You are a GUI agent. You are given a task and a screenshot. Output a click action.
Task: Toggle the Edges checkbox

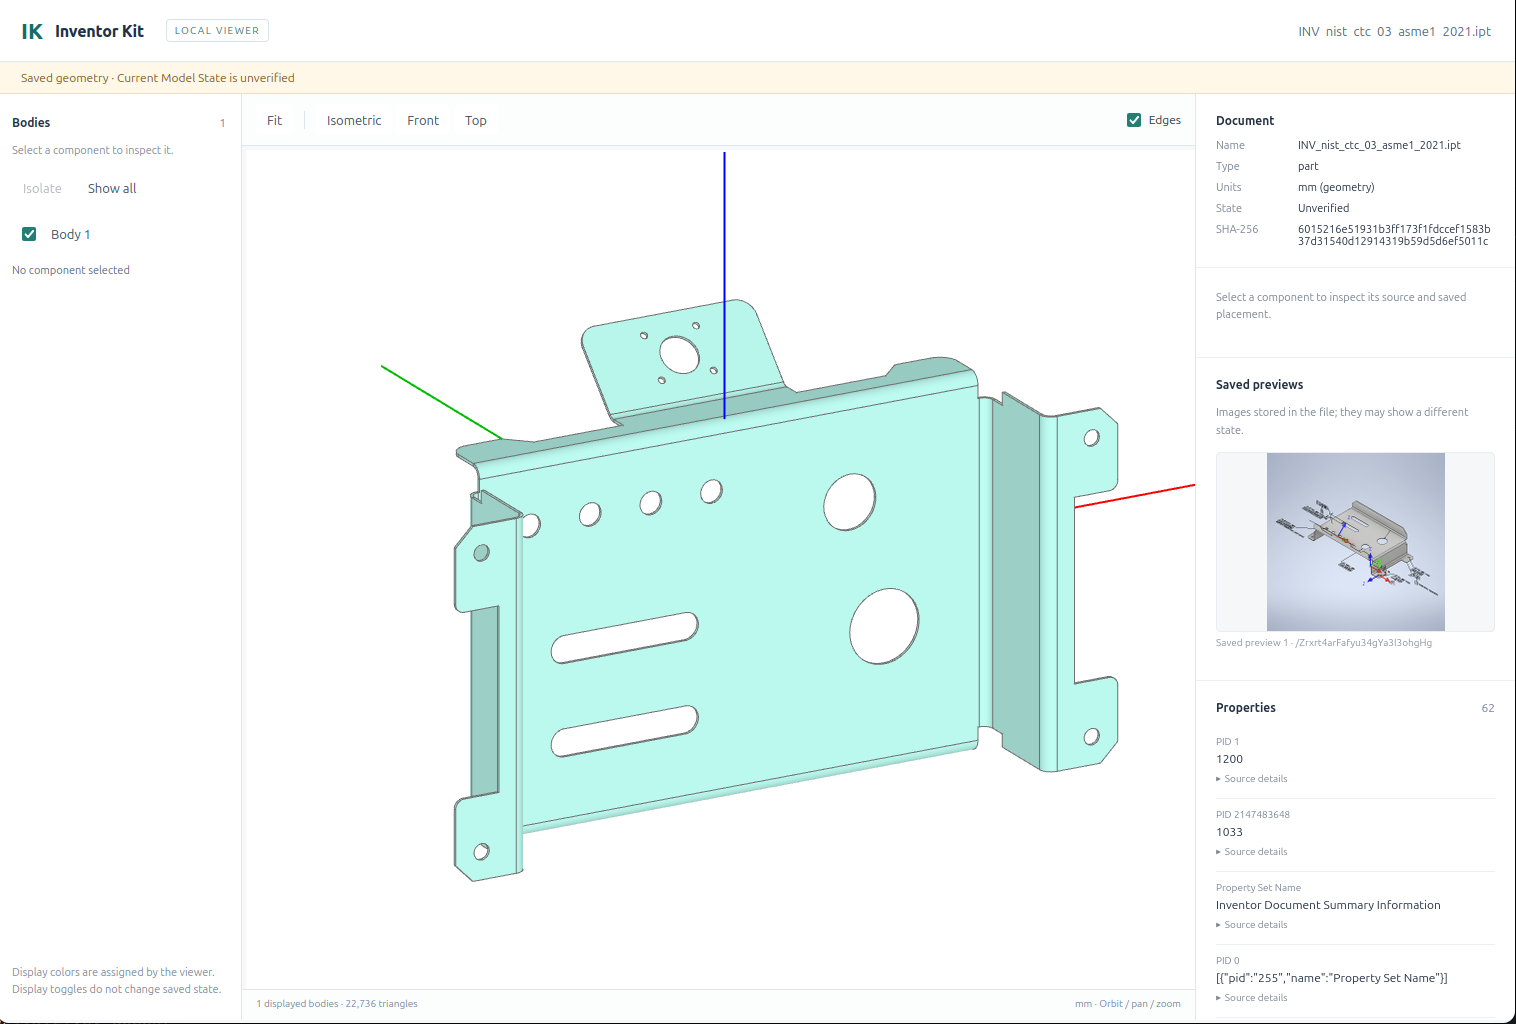(1134, 120)
